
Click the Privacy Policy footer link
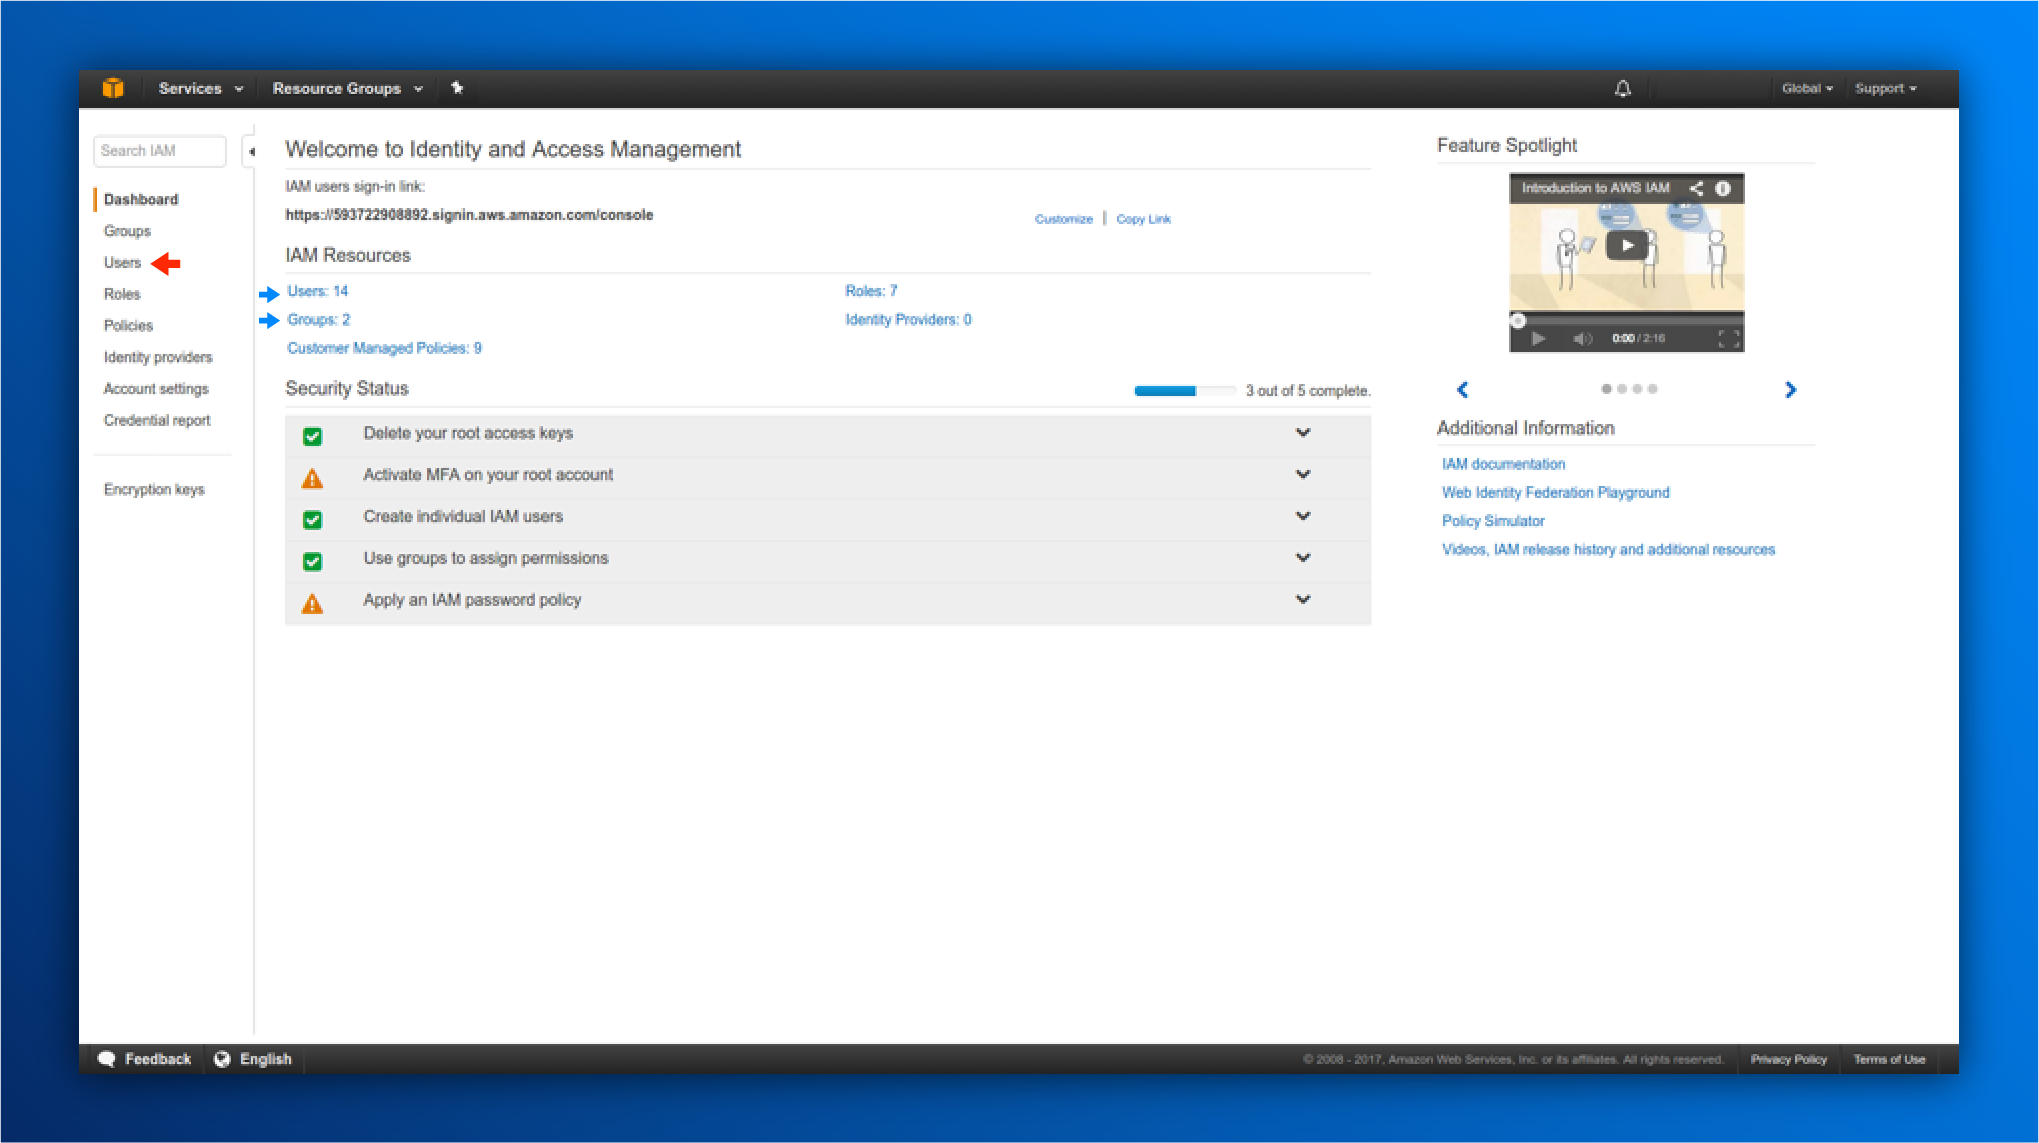(x=1788, y=1059)
